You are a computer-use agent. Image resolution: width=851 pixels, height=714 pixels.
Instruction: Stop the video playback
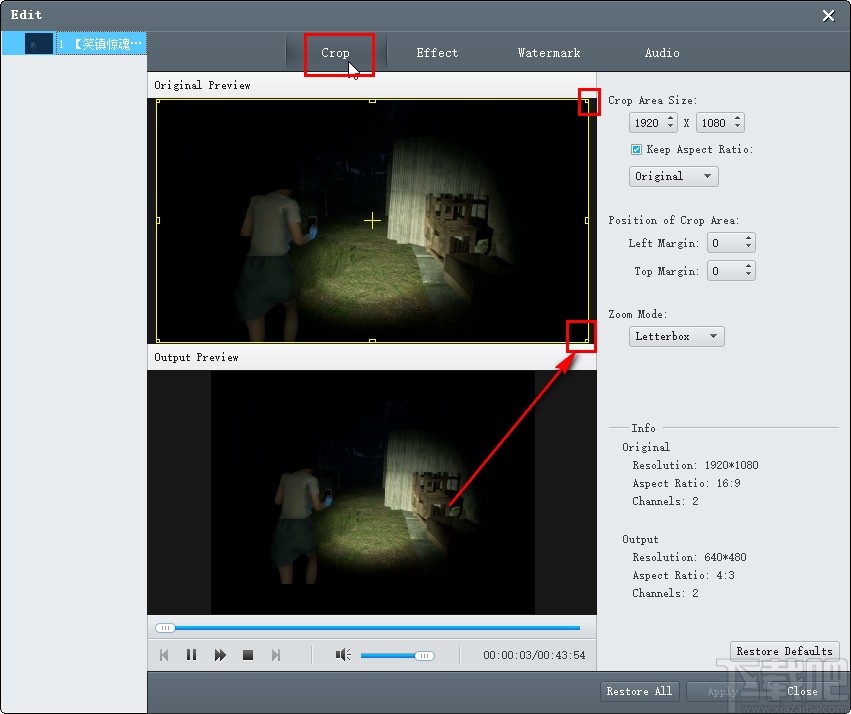248,655
